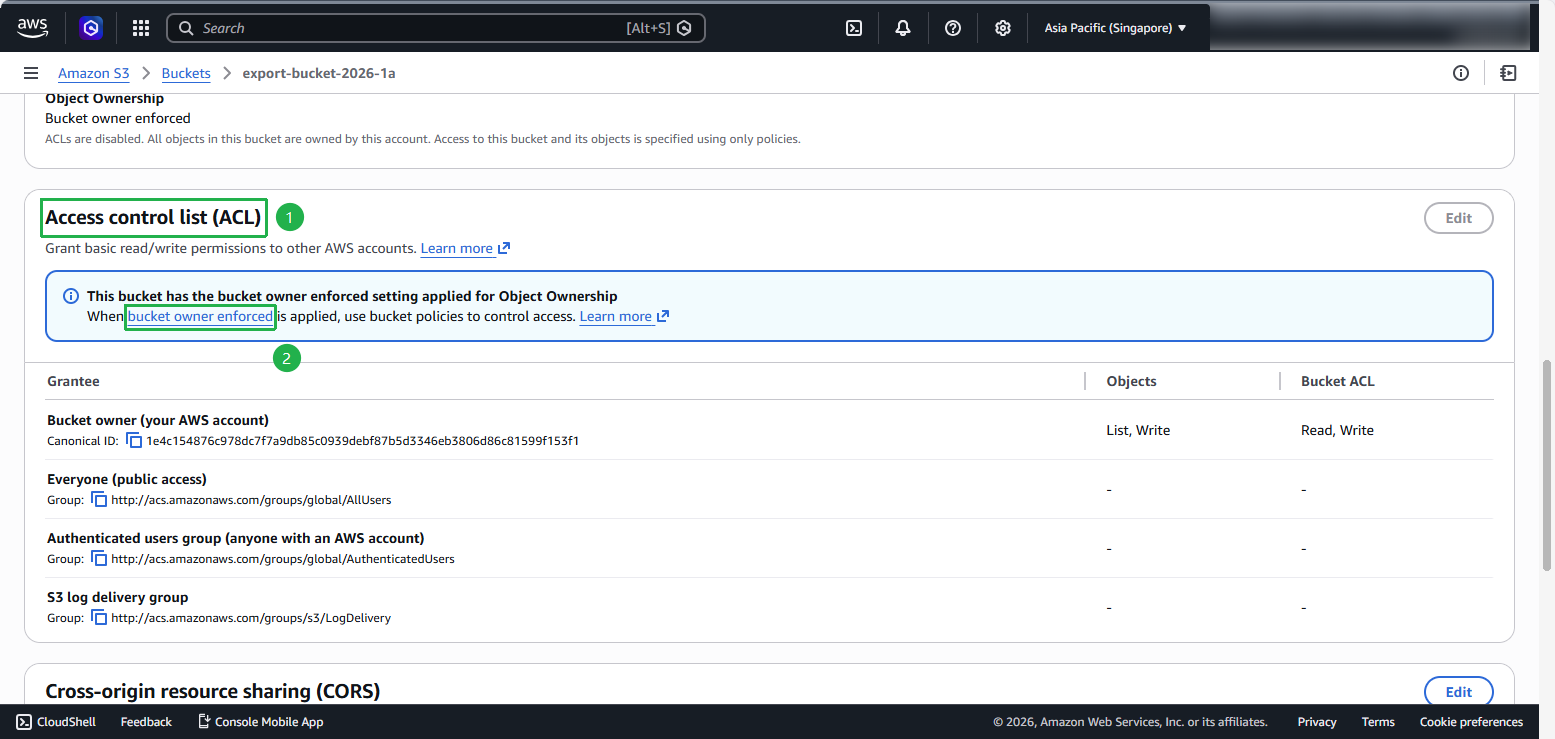Copy the bucket owner canonical ID
Image resolution: width=1555 pixels, height=739 pixels.
tap(135, 440)
